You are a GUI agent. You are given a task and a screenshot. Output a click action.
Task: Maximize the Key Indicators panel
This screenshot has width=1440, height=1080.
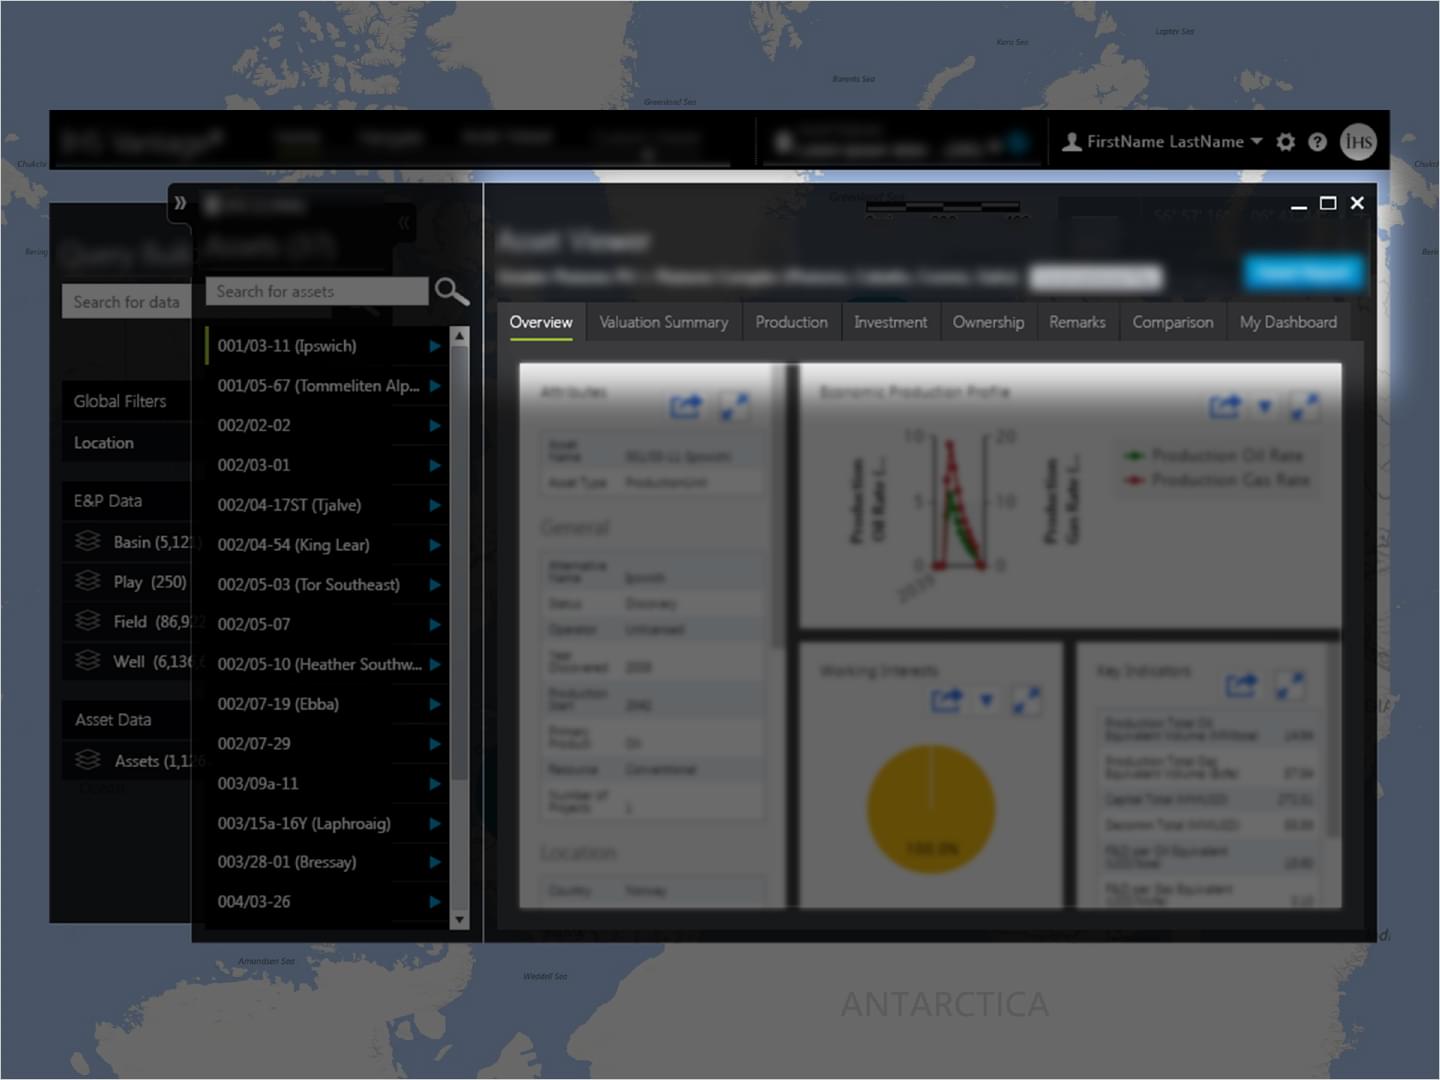point(1290,685)
